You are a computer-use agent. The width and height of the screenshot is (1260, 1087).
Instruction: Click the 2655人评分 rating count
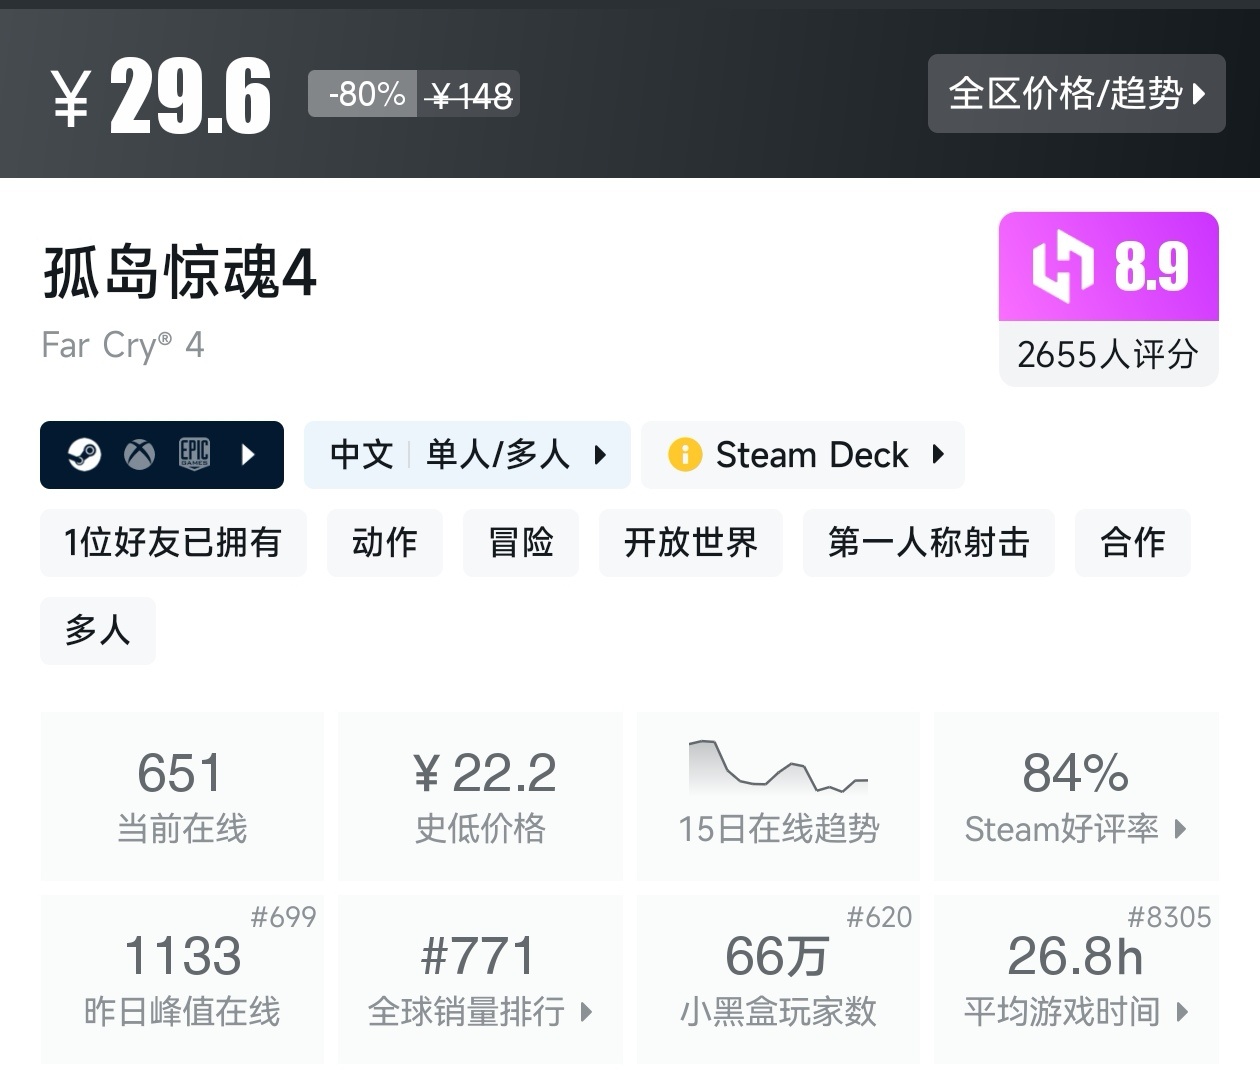pyautogui.click(x=1108, y=354)
